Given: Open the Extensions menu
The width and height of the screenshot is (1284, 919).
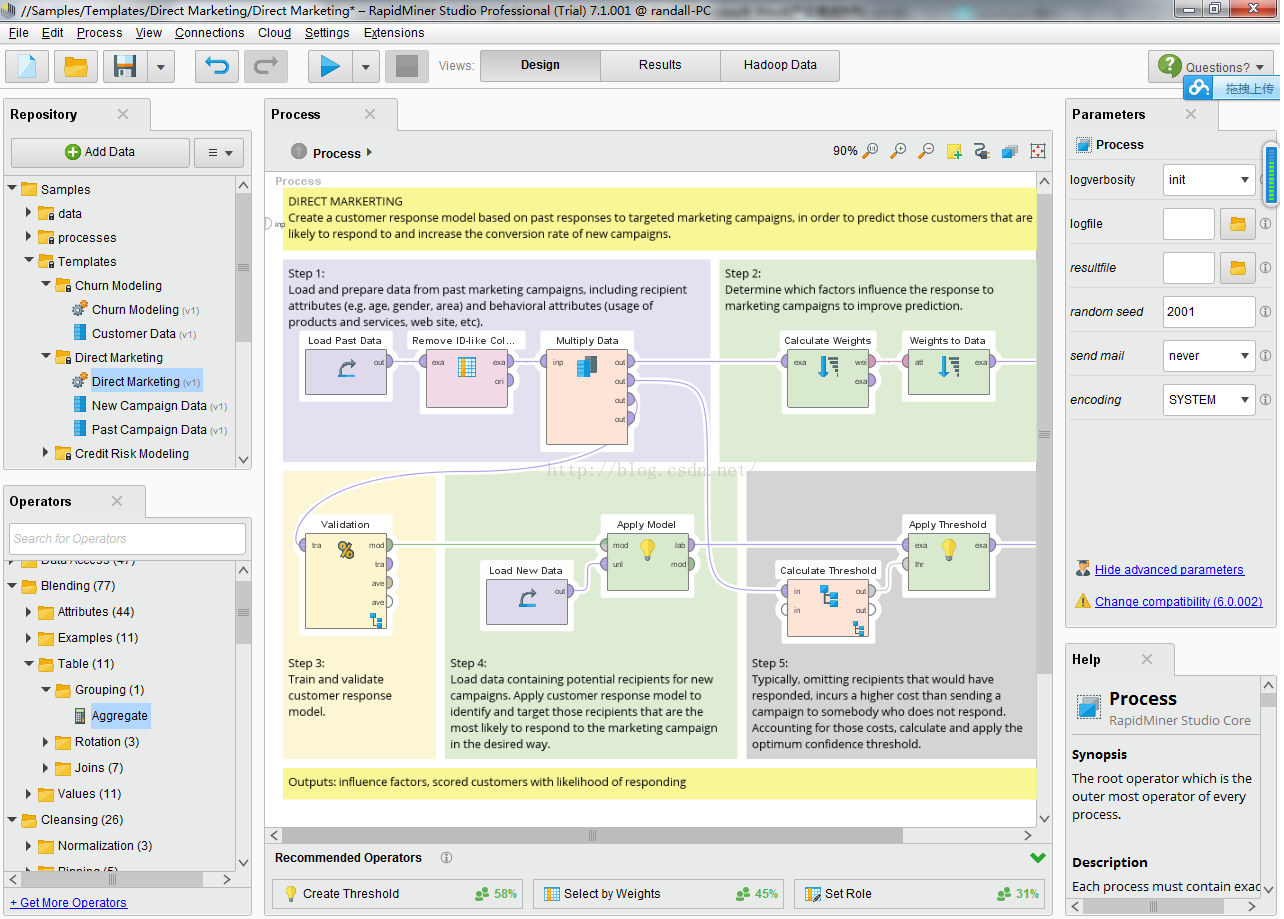Looking at the screenshot, I should tap(394, 33).
